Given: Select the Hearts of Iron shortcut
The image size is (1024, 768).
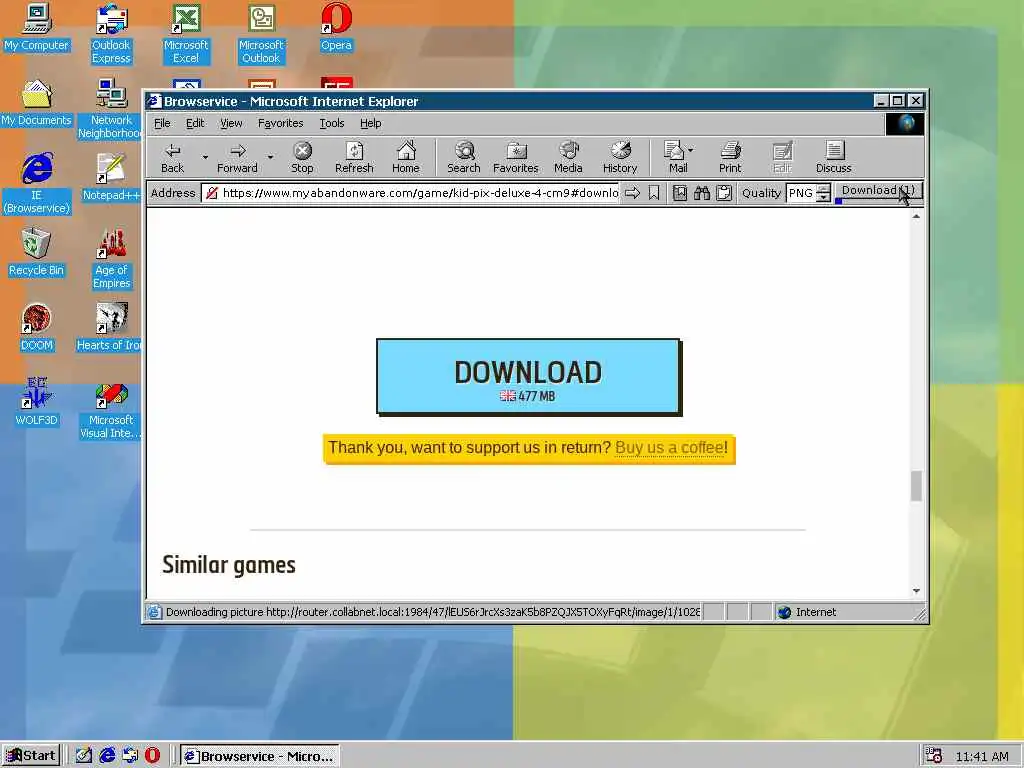Looking at the screenshot, I should (110, 328).
